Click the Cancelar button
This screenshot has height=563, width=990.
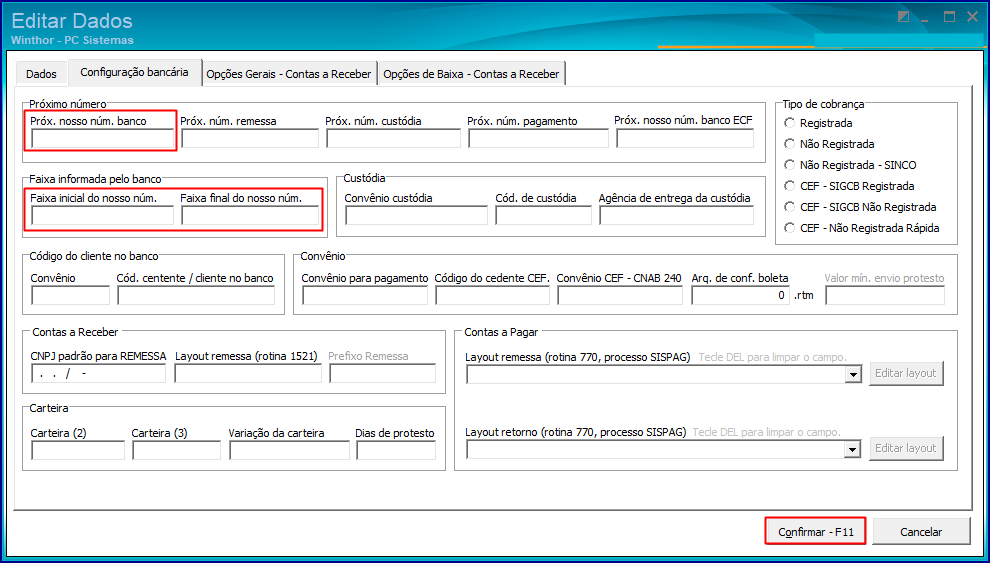(921, 531)
